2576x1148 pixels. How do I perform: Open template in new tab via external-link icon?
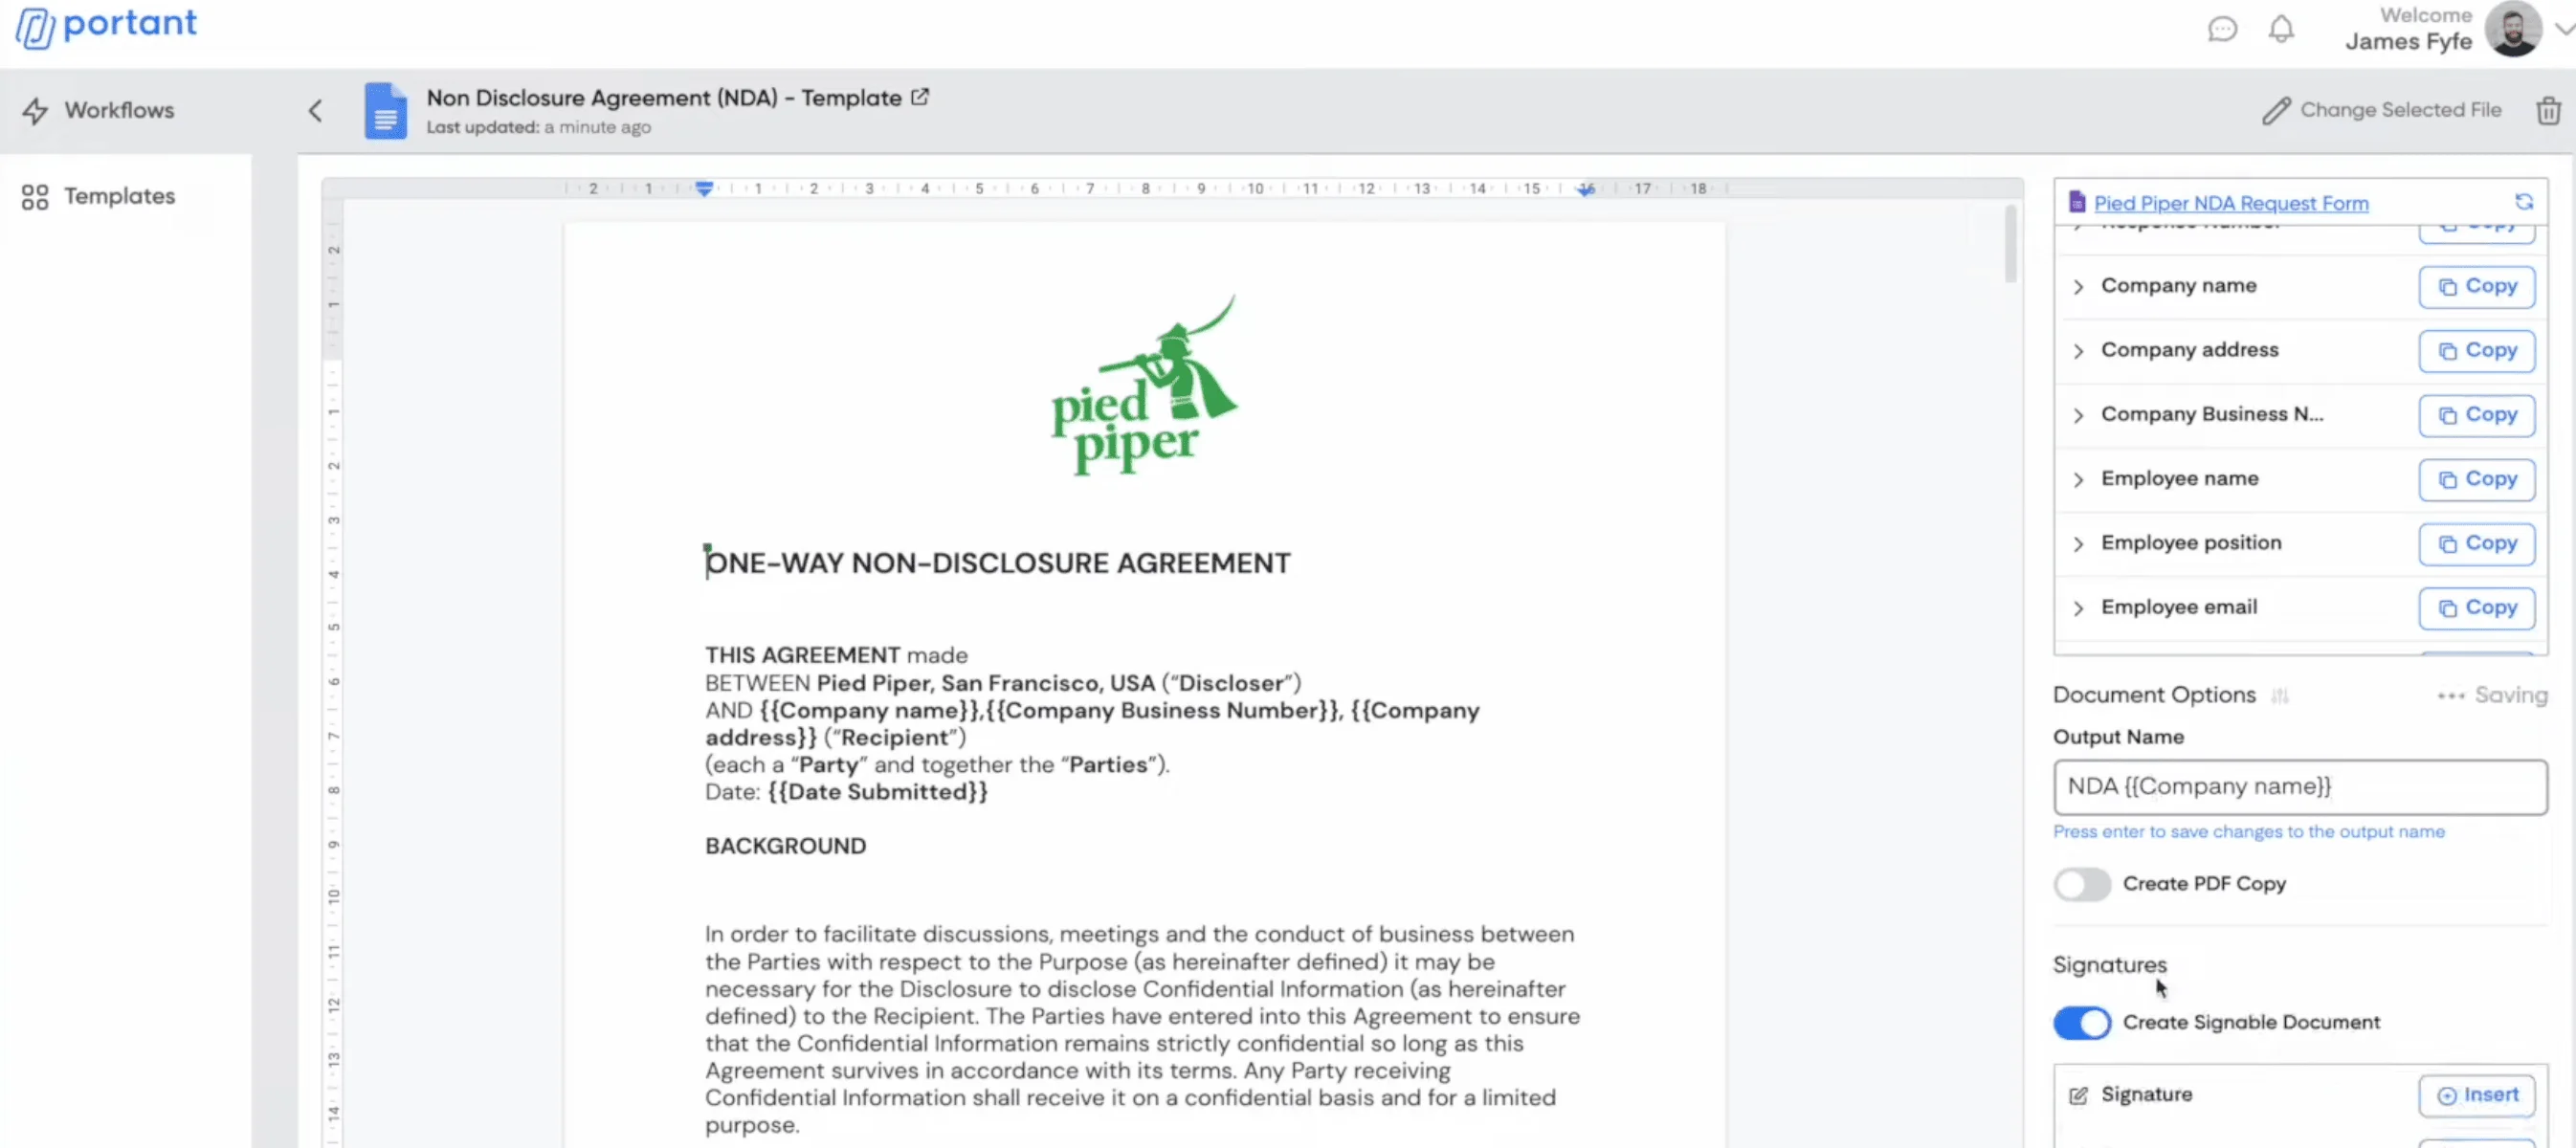pos(920,97)
